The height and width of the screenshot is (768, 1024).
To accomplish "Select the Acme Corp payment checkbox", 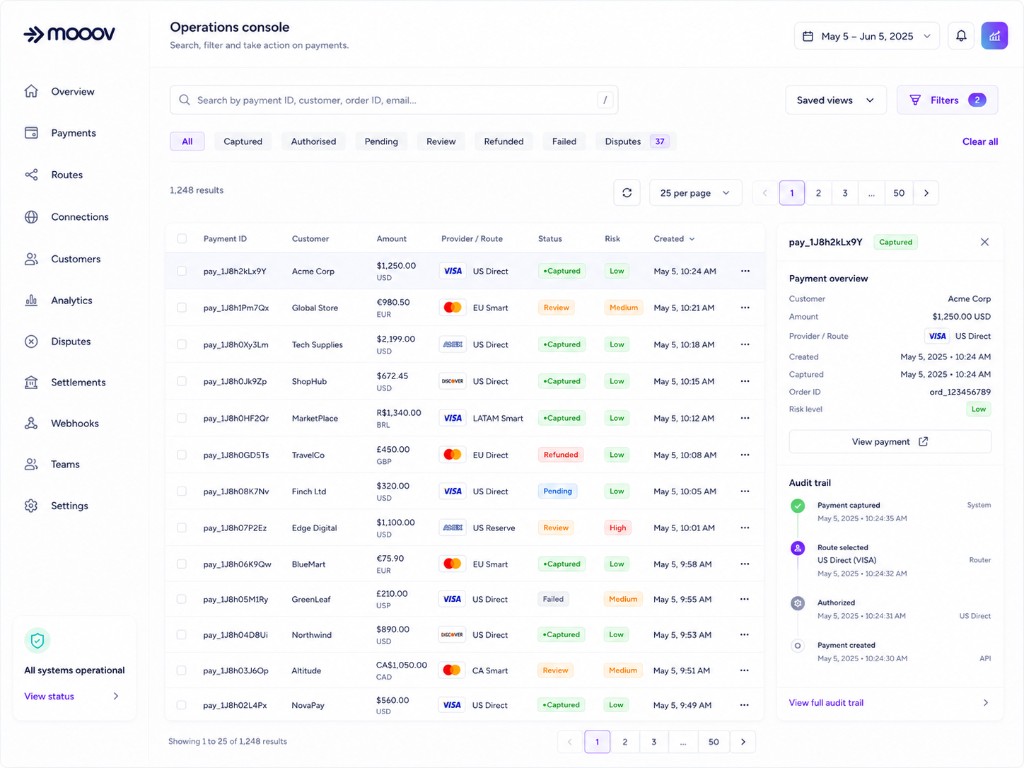I will (x=182, y=271).
